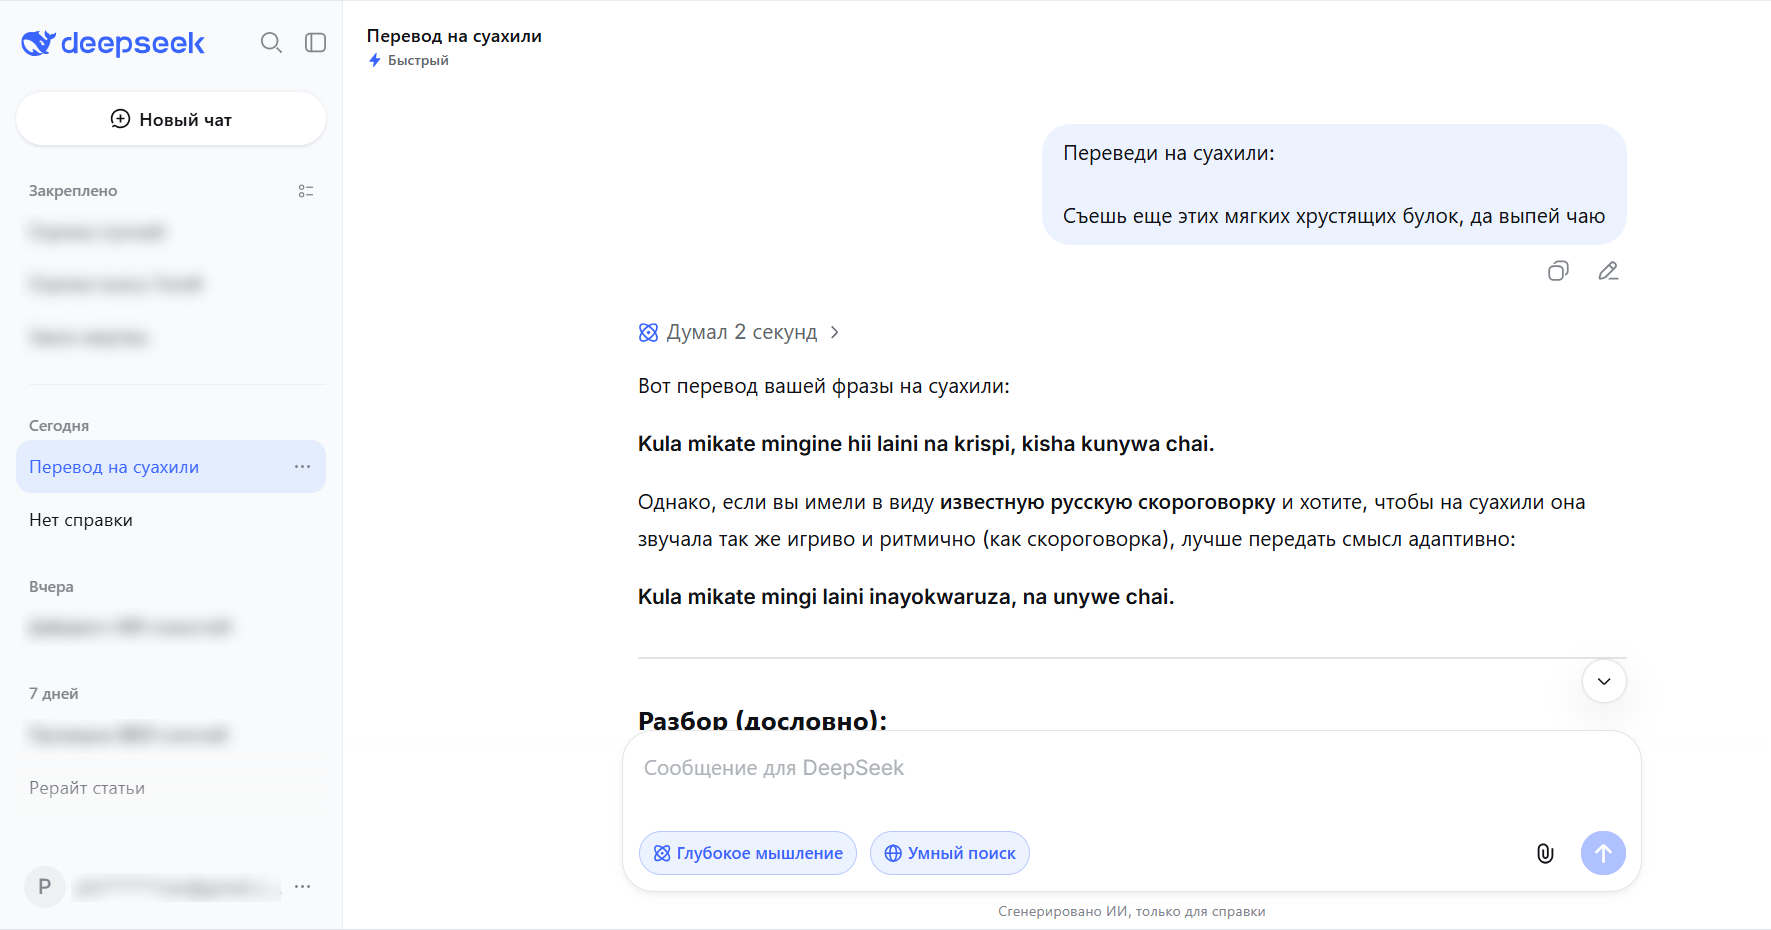Collapse the sidebar with the panel icon
Image resolution: width=1771 pixels, height=930 pixels.
click(x=316, y=43)
